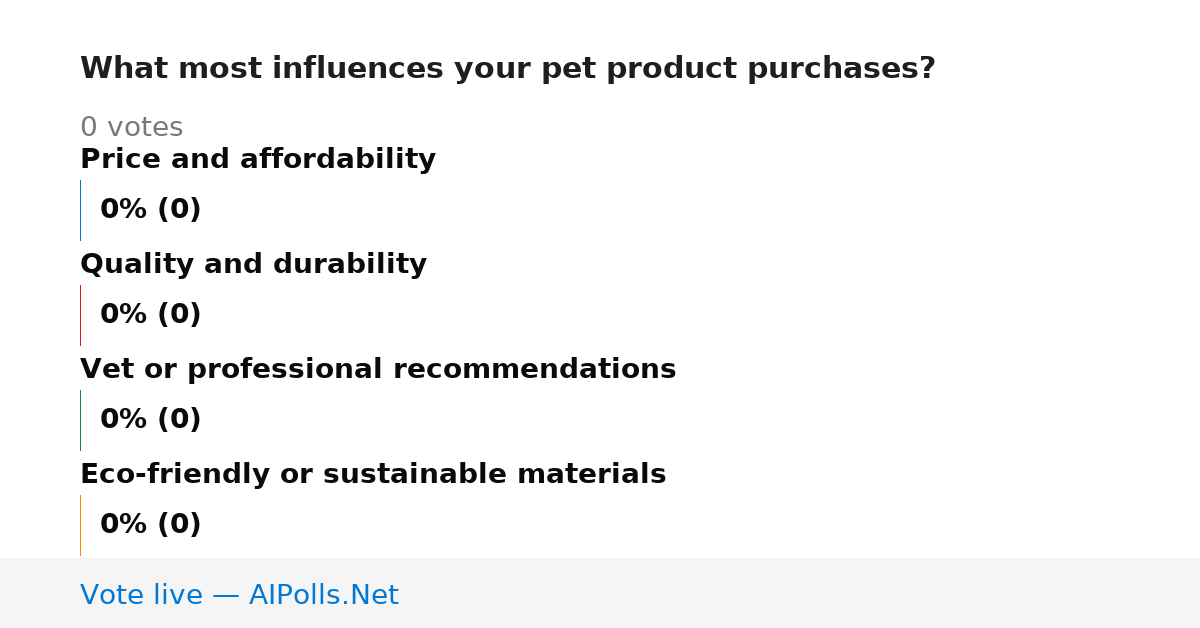The height and width of the screenshot is (628, 1200).
Task: Click the word 'materials' in fourth option
Action: (x=595, y=475)
